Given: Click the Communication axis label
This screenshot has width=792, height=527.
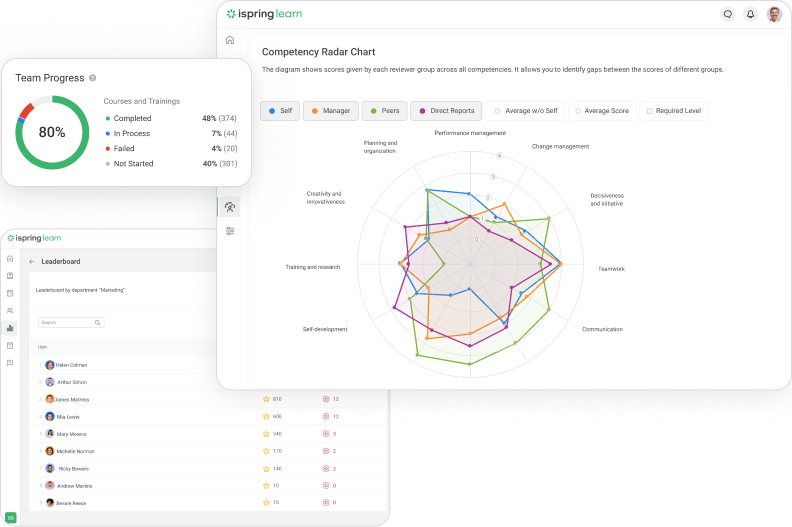Looking at the screenshot, I should [602, 329].
